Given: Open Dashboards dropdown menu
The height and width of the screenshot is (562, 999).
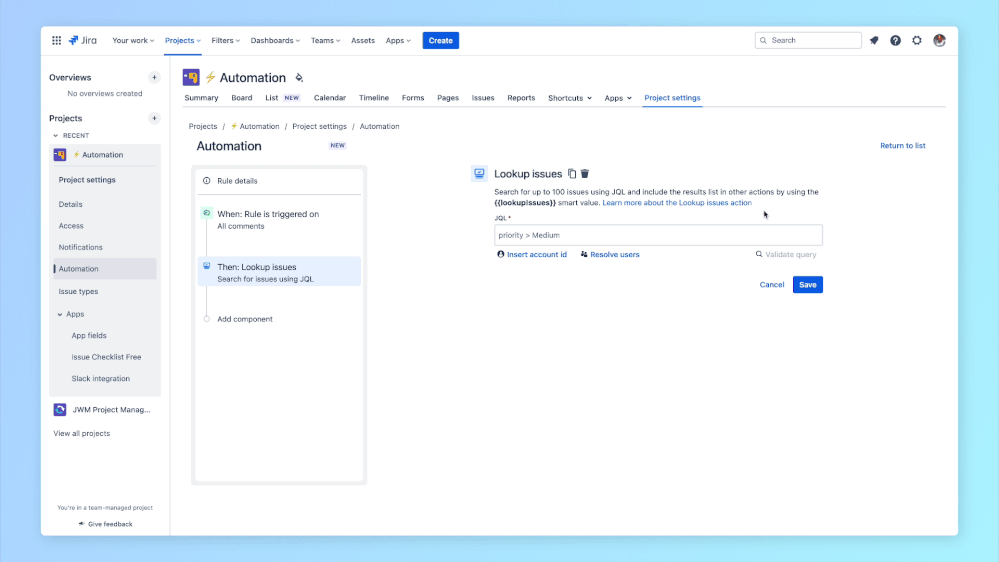Looking at the screenshot, I should [275, 40].
